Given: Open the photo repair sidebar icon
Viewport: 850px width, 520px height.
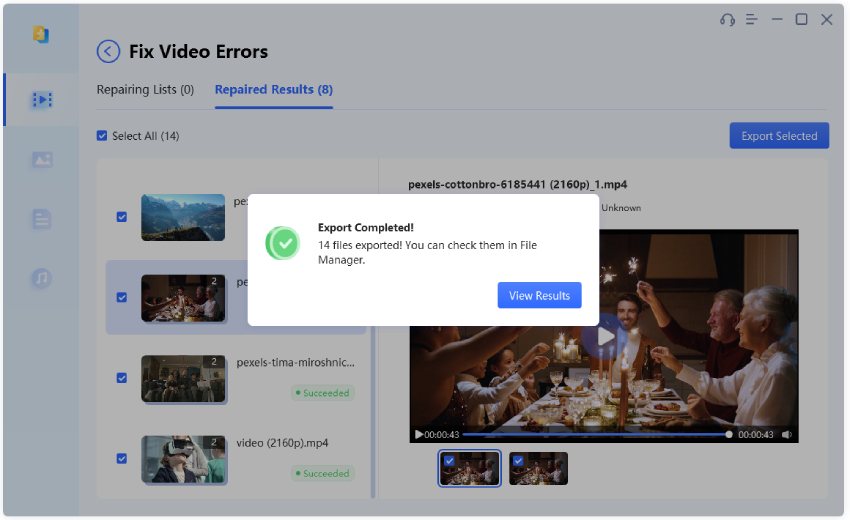Looking at the screenshot, I should 41,160.
